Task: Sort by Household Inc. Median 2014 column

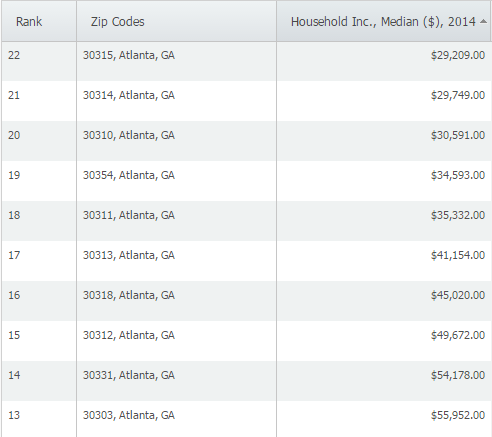Action: (x=383, y=22)
